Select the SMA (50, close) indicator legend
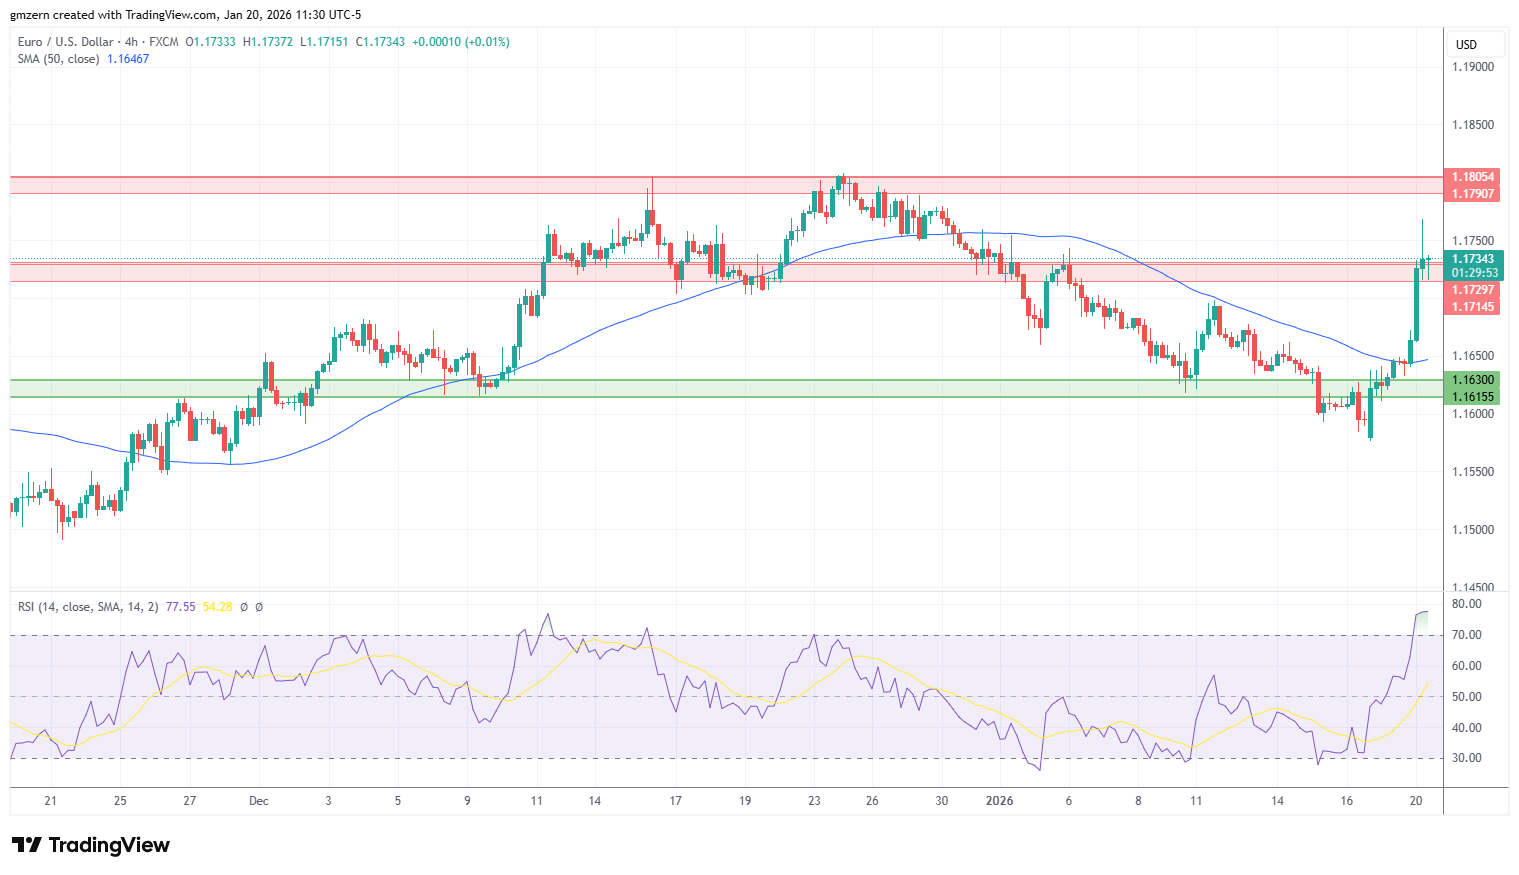Screen dimensions: 1519x875 point(58,59)
